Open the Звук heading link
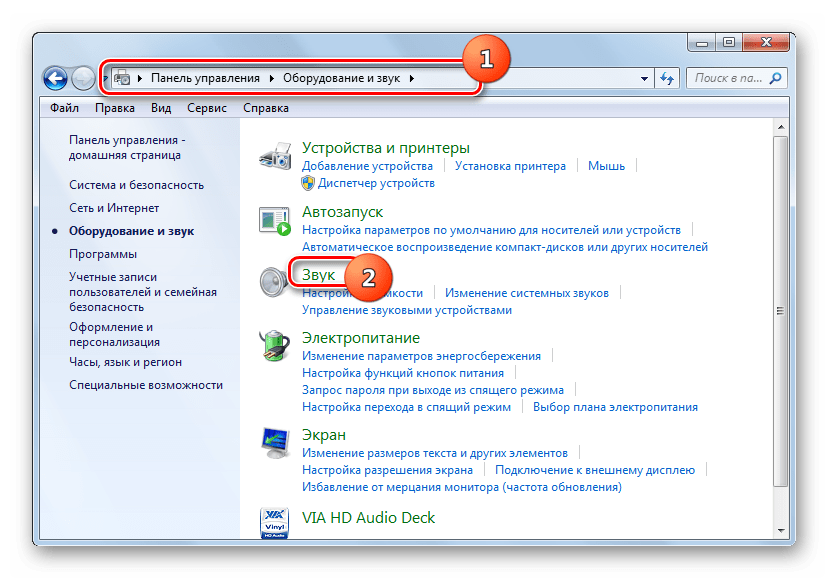 [318, 275]
